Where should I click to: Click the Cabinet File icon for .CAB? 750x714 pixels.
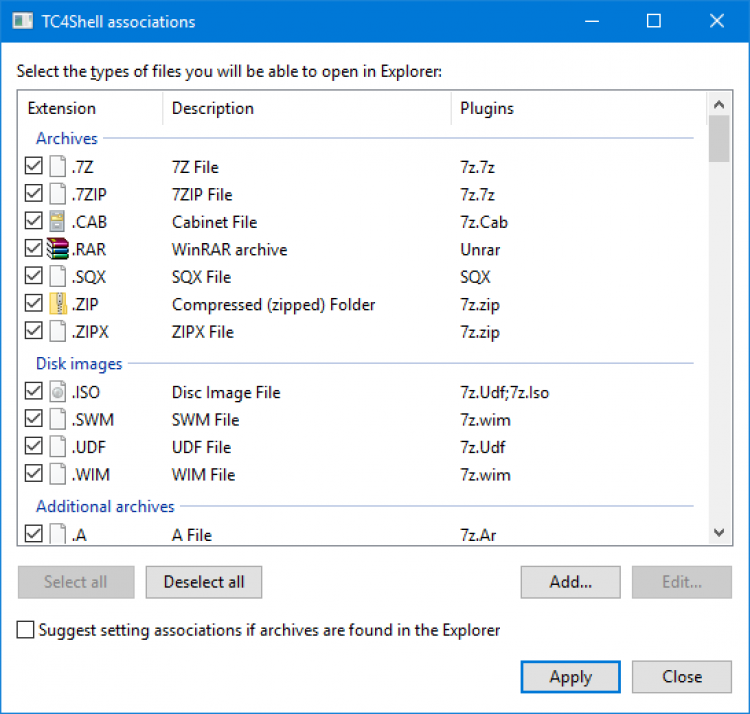pos(58,222)
